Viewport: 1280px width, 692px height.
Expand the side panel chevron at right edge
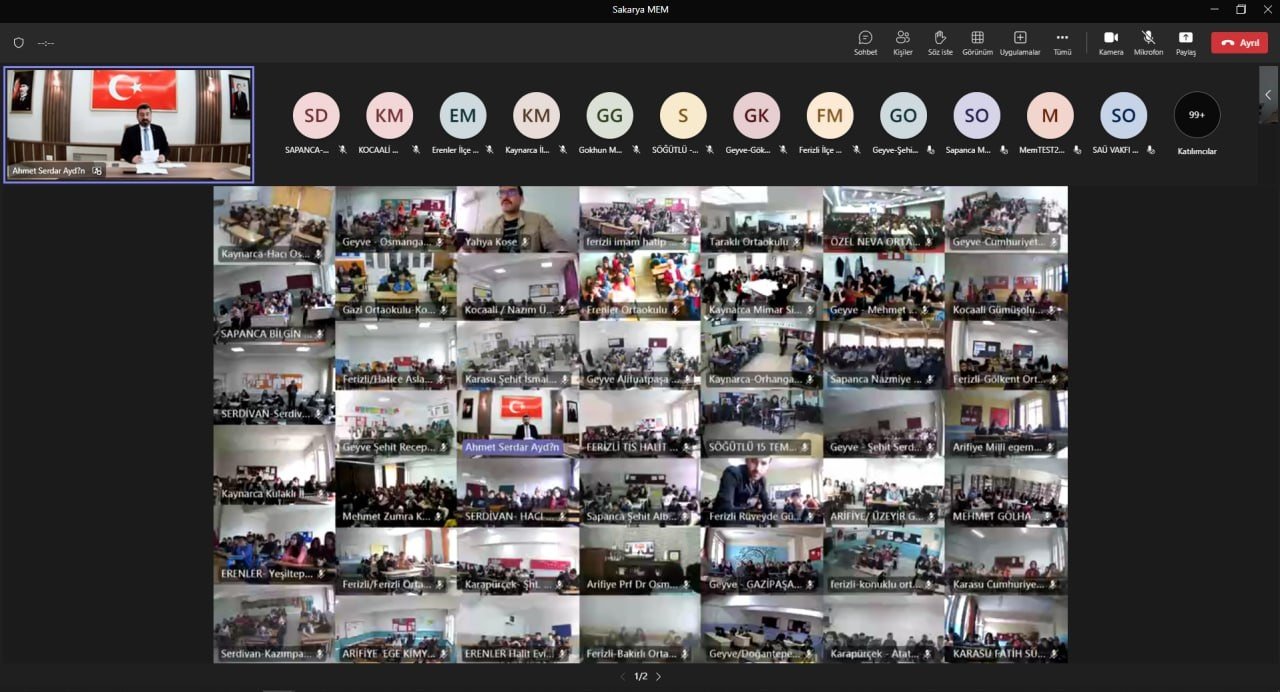[1268, 95]
